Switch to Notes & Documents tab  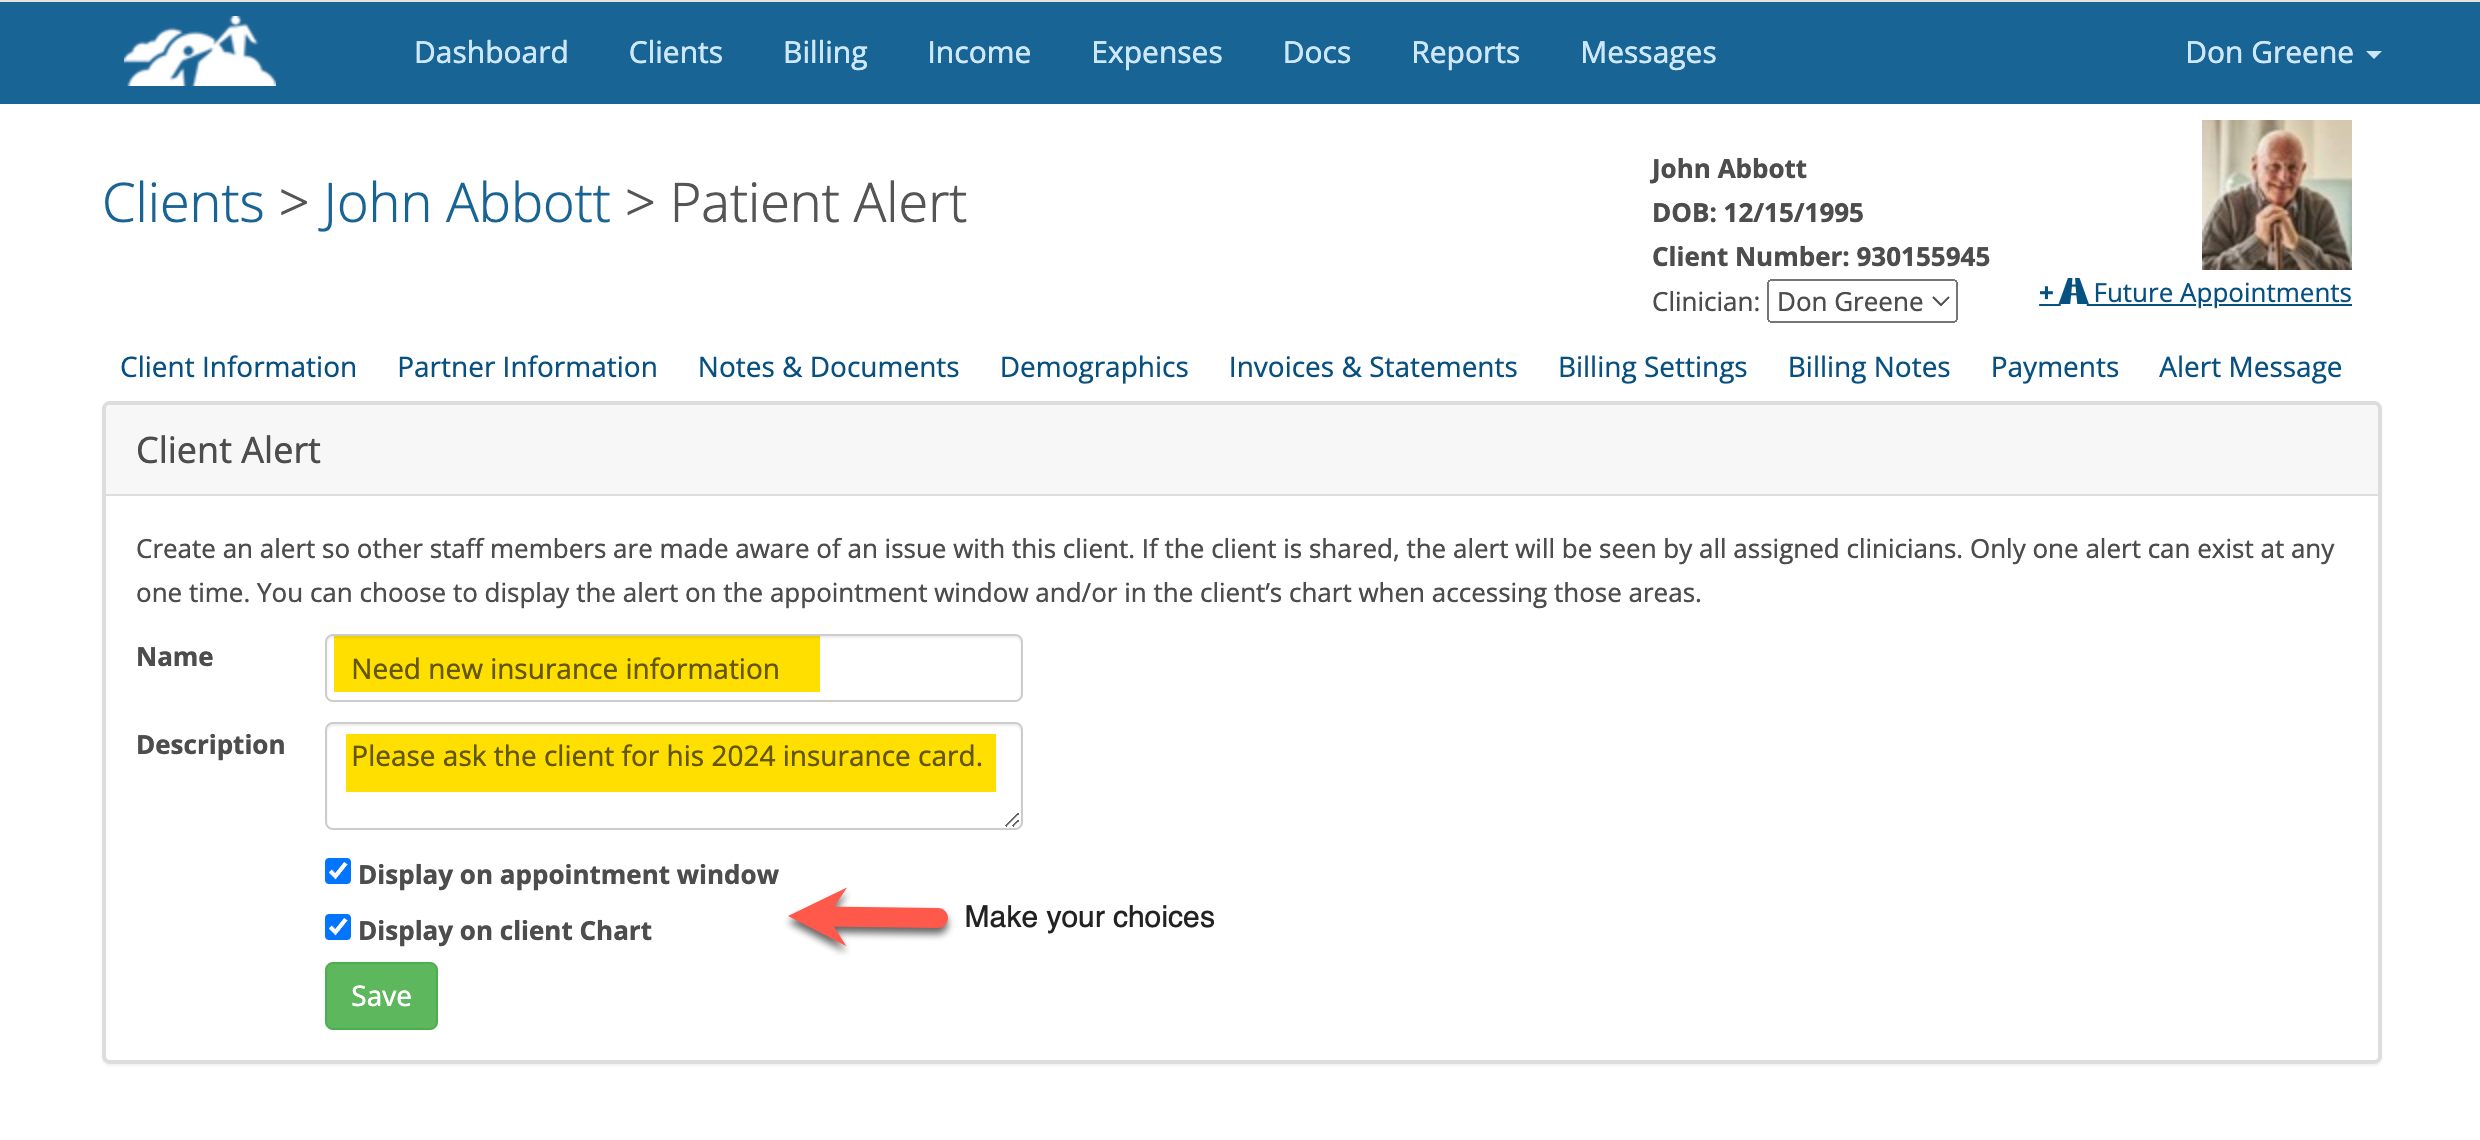(x=828, y=367)
